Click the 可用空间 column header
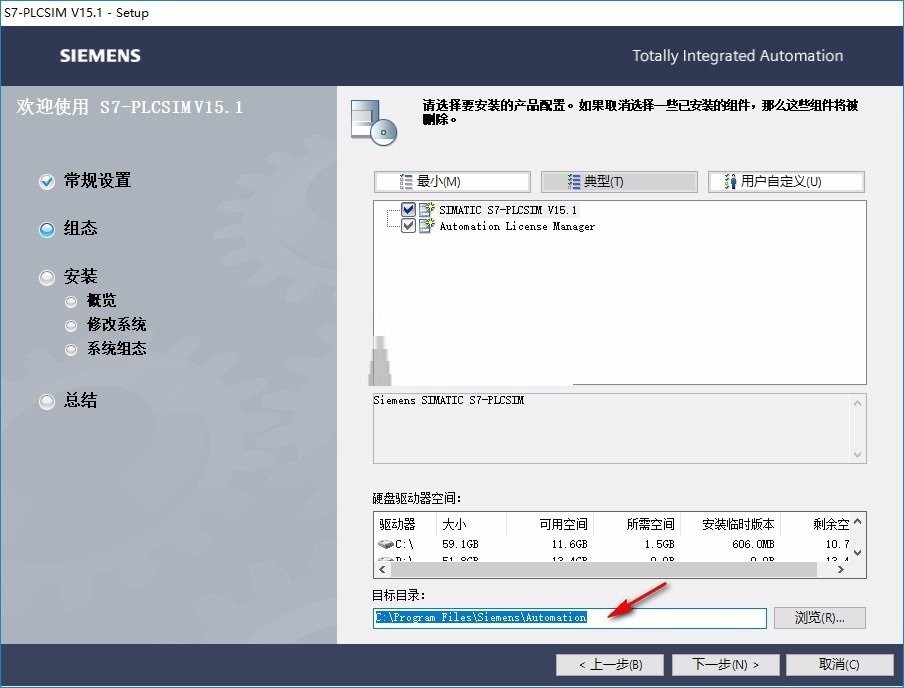 click(x=550, y=524)
